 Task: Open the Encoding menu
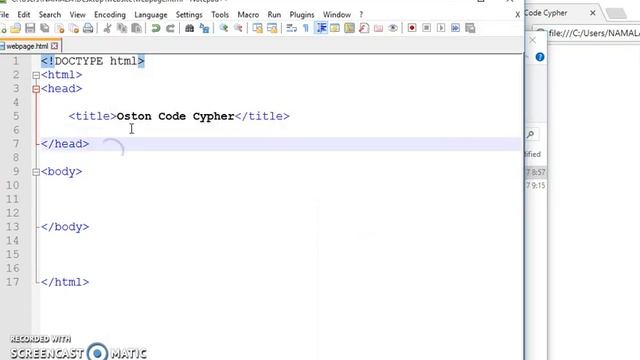point(110,15)
